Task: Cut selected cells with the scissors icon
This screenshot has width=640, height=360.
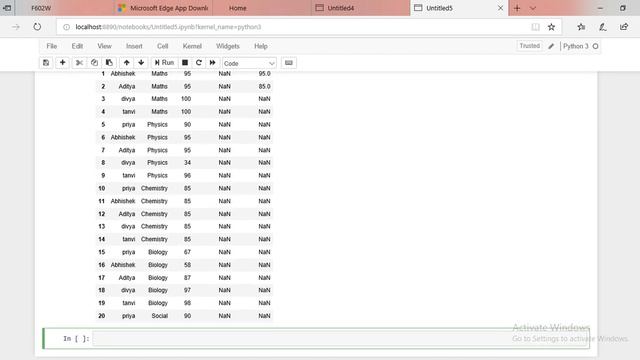Action: pyautogui.click(x=79, y=63)
